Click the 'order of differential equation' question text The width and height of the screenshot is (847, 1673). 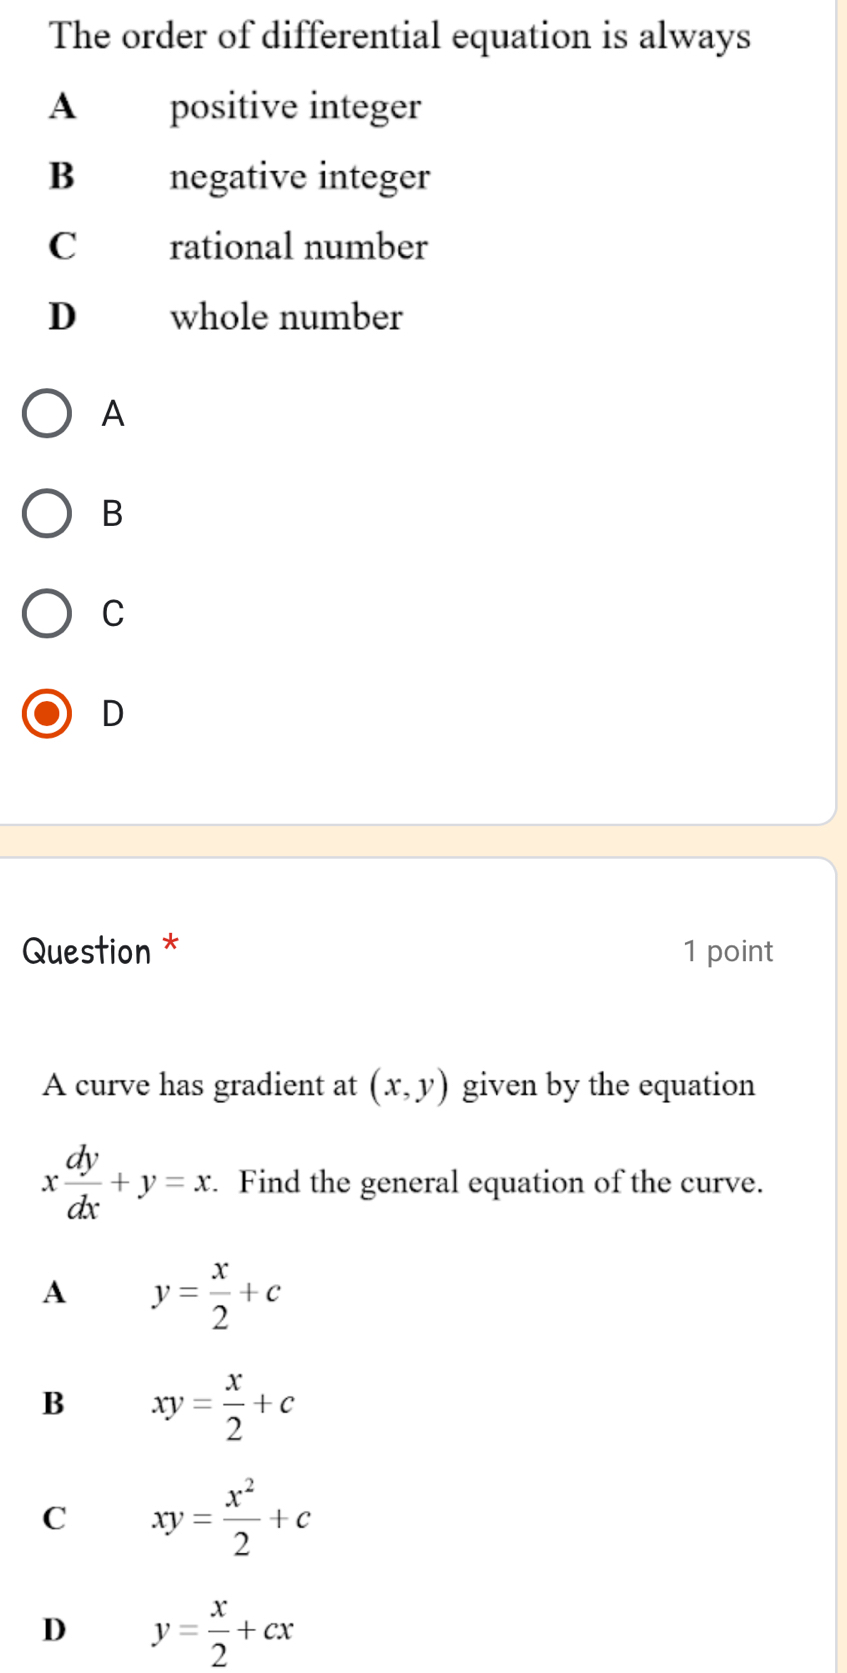point(400,36)
